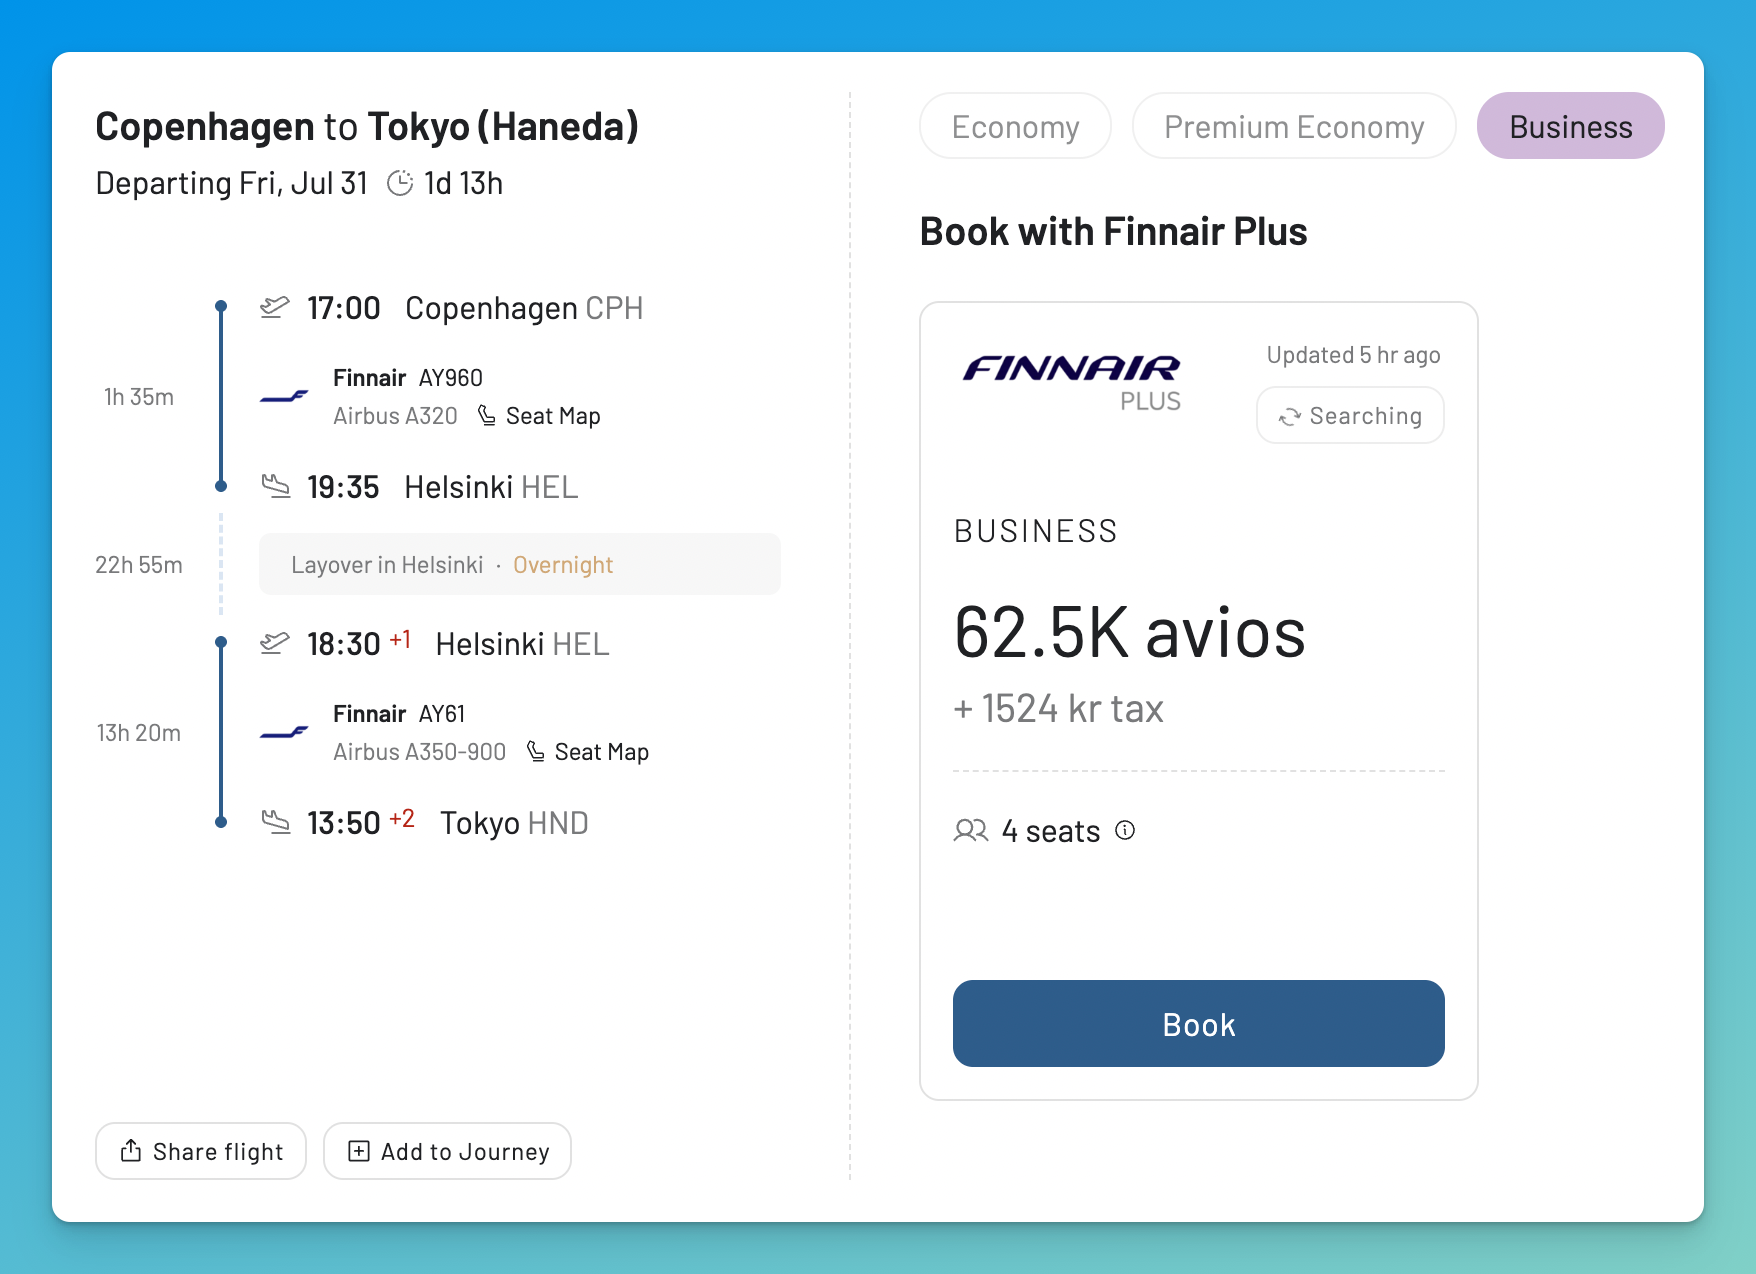Screen dimensions: 1756x1274
Task: Click the takeoff icon at 18:30 Helsinki
Action: (x=275, y=643)
